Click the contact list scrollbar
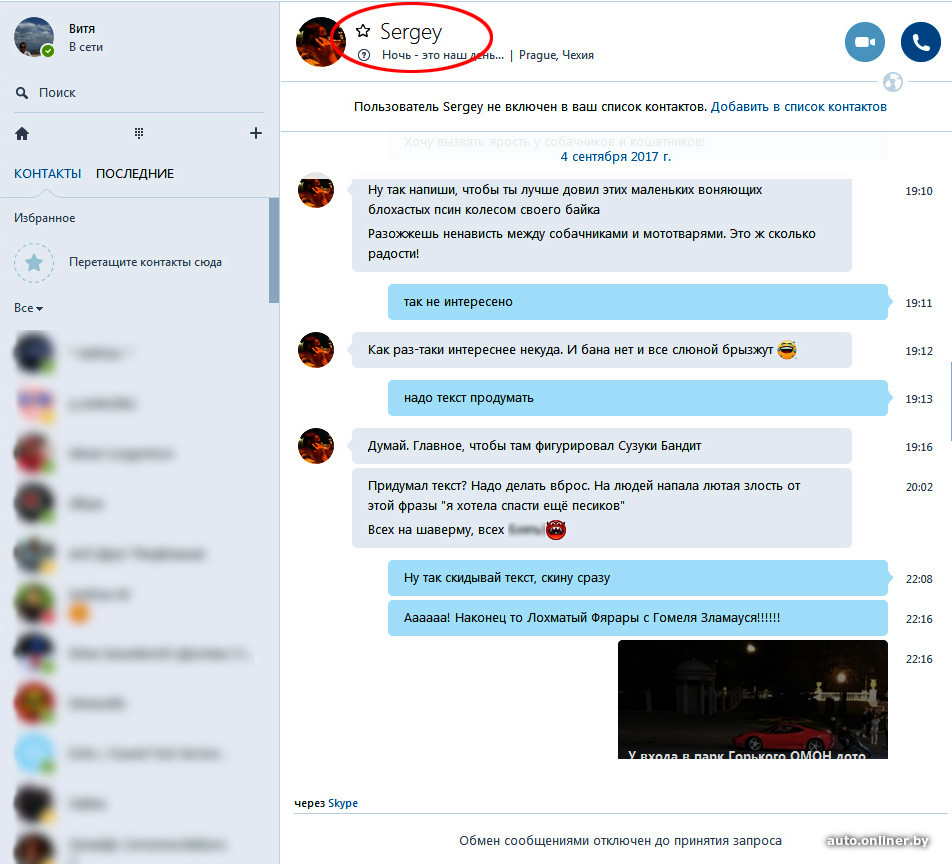This screenshot has width=952, height=864. 274,250
